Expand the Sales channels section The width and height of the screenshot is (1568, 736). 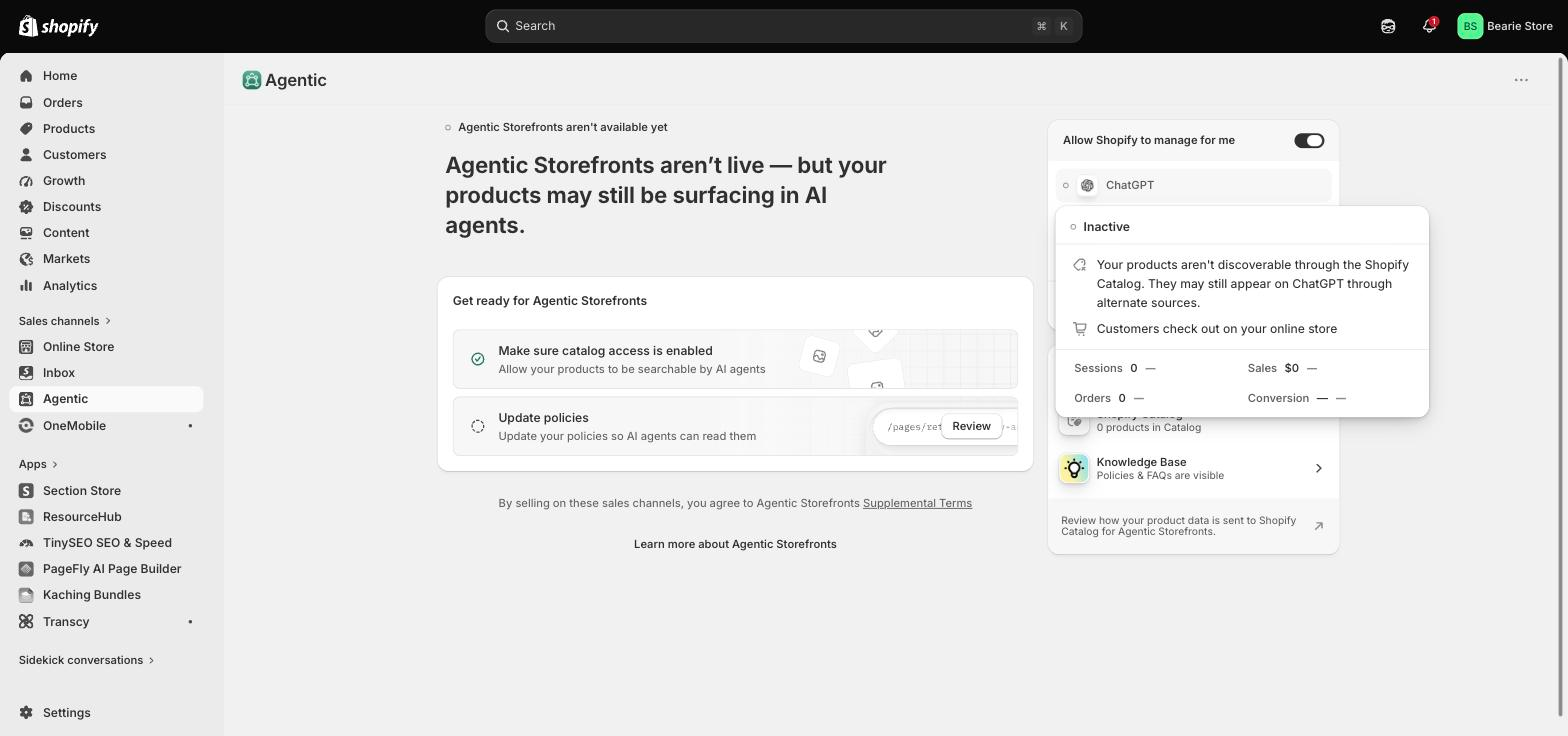click(x=65, y=320)
